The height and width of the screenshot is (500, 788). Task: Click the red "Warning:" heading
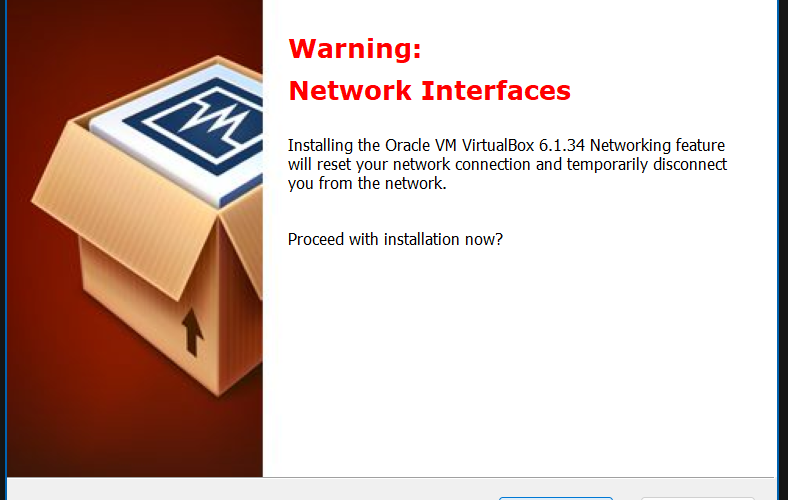355,49
